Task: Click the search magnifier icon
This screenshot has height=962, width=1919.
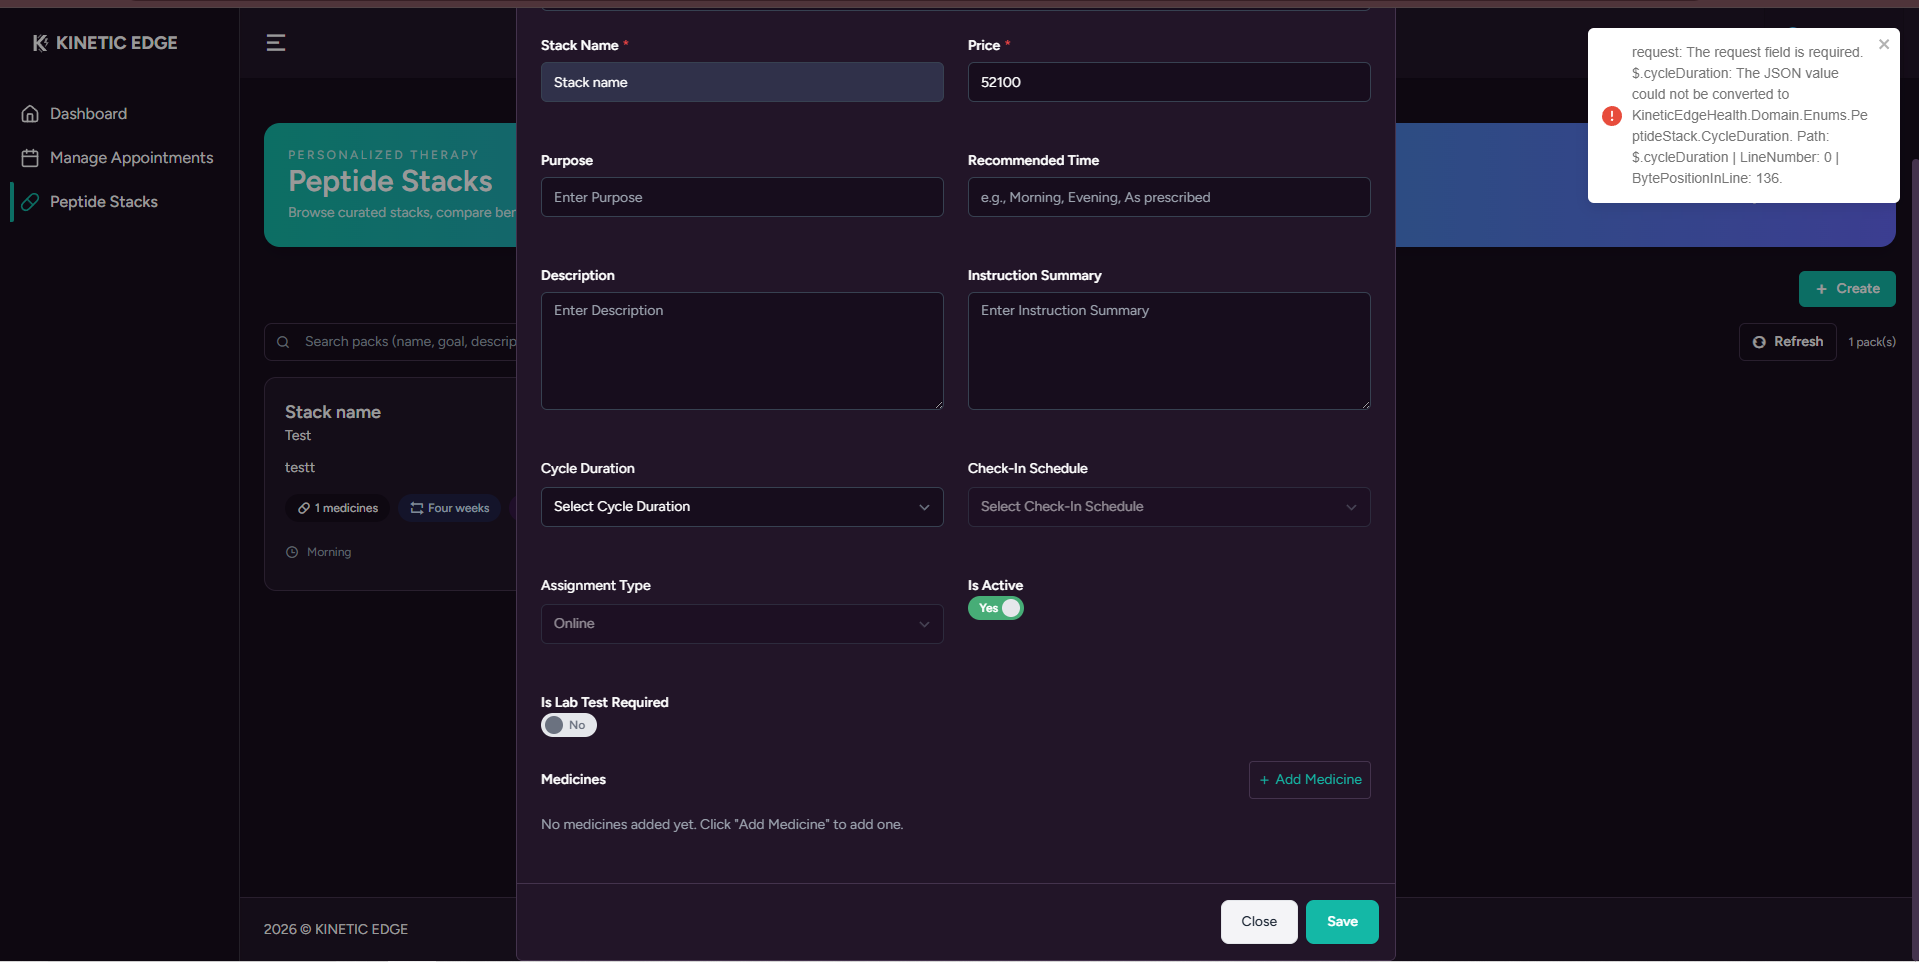Action: 283,342
